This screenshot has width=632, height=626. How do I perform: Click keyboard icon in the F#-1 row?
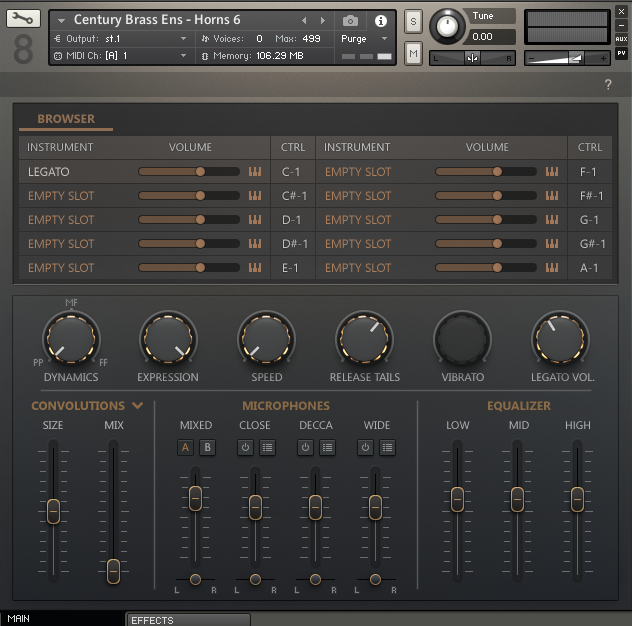(x=552, y=196)
